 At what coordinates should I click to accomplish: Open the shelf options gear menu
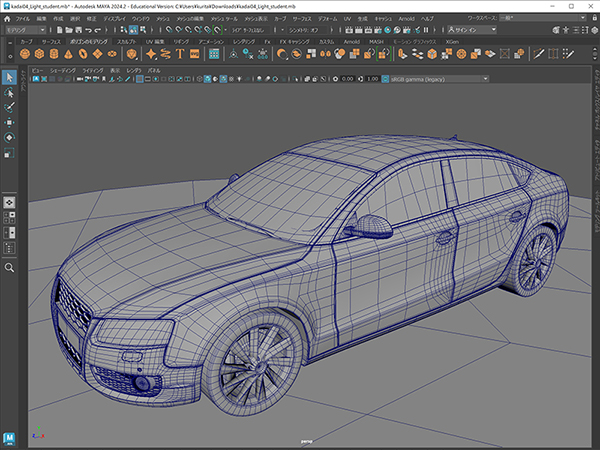click(10, 57)
